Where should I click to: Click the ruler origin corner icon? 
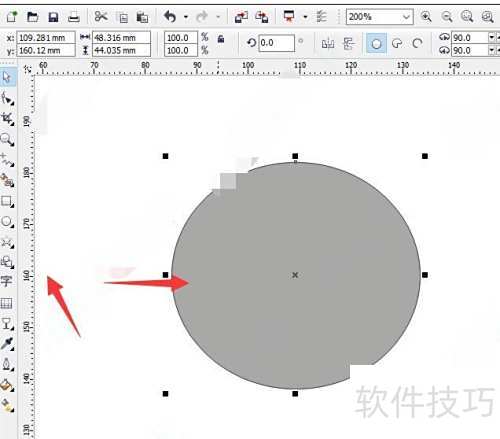tap(28, 68)
